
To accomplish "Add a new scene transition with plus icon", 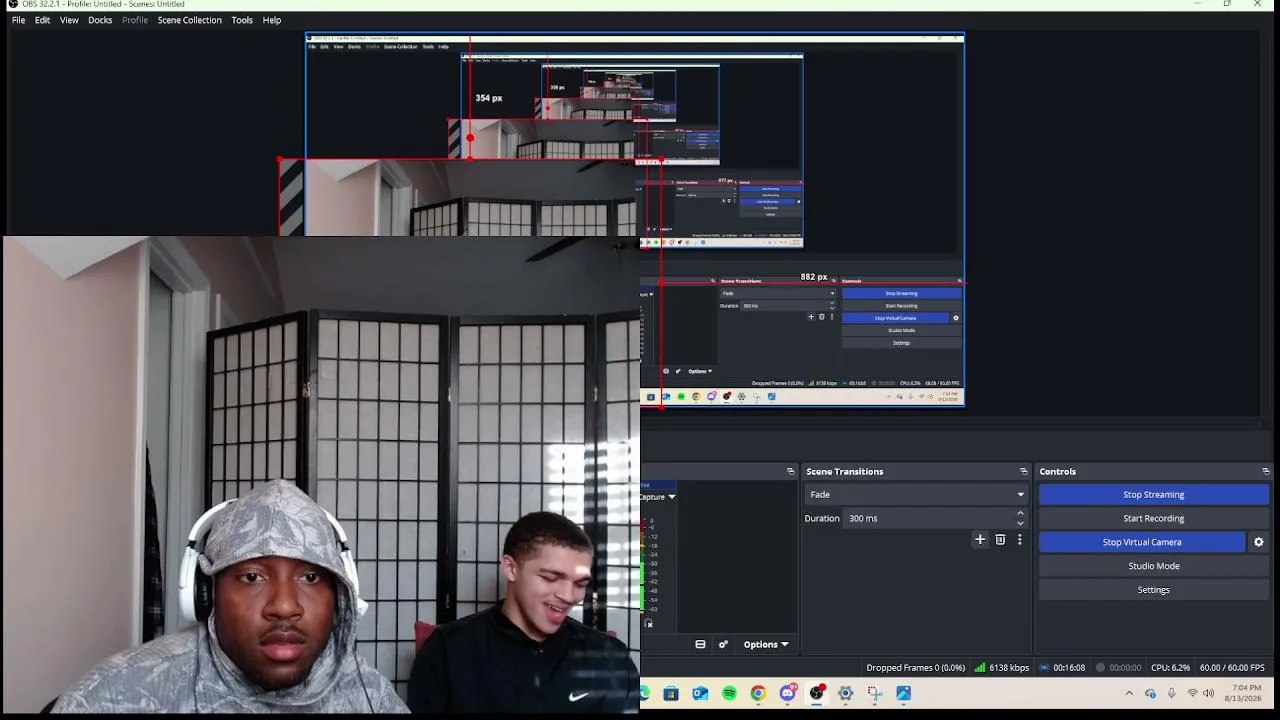I will tap(980, 540).
